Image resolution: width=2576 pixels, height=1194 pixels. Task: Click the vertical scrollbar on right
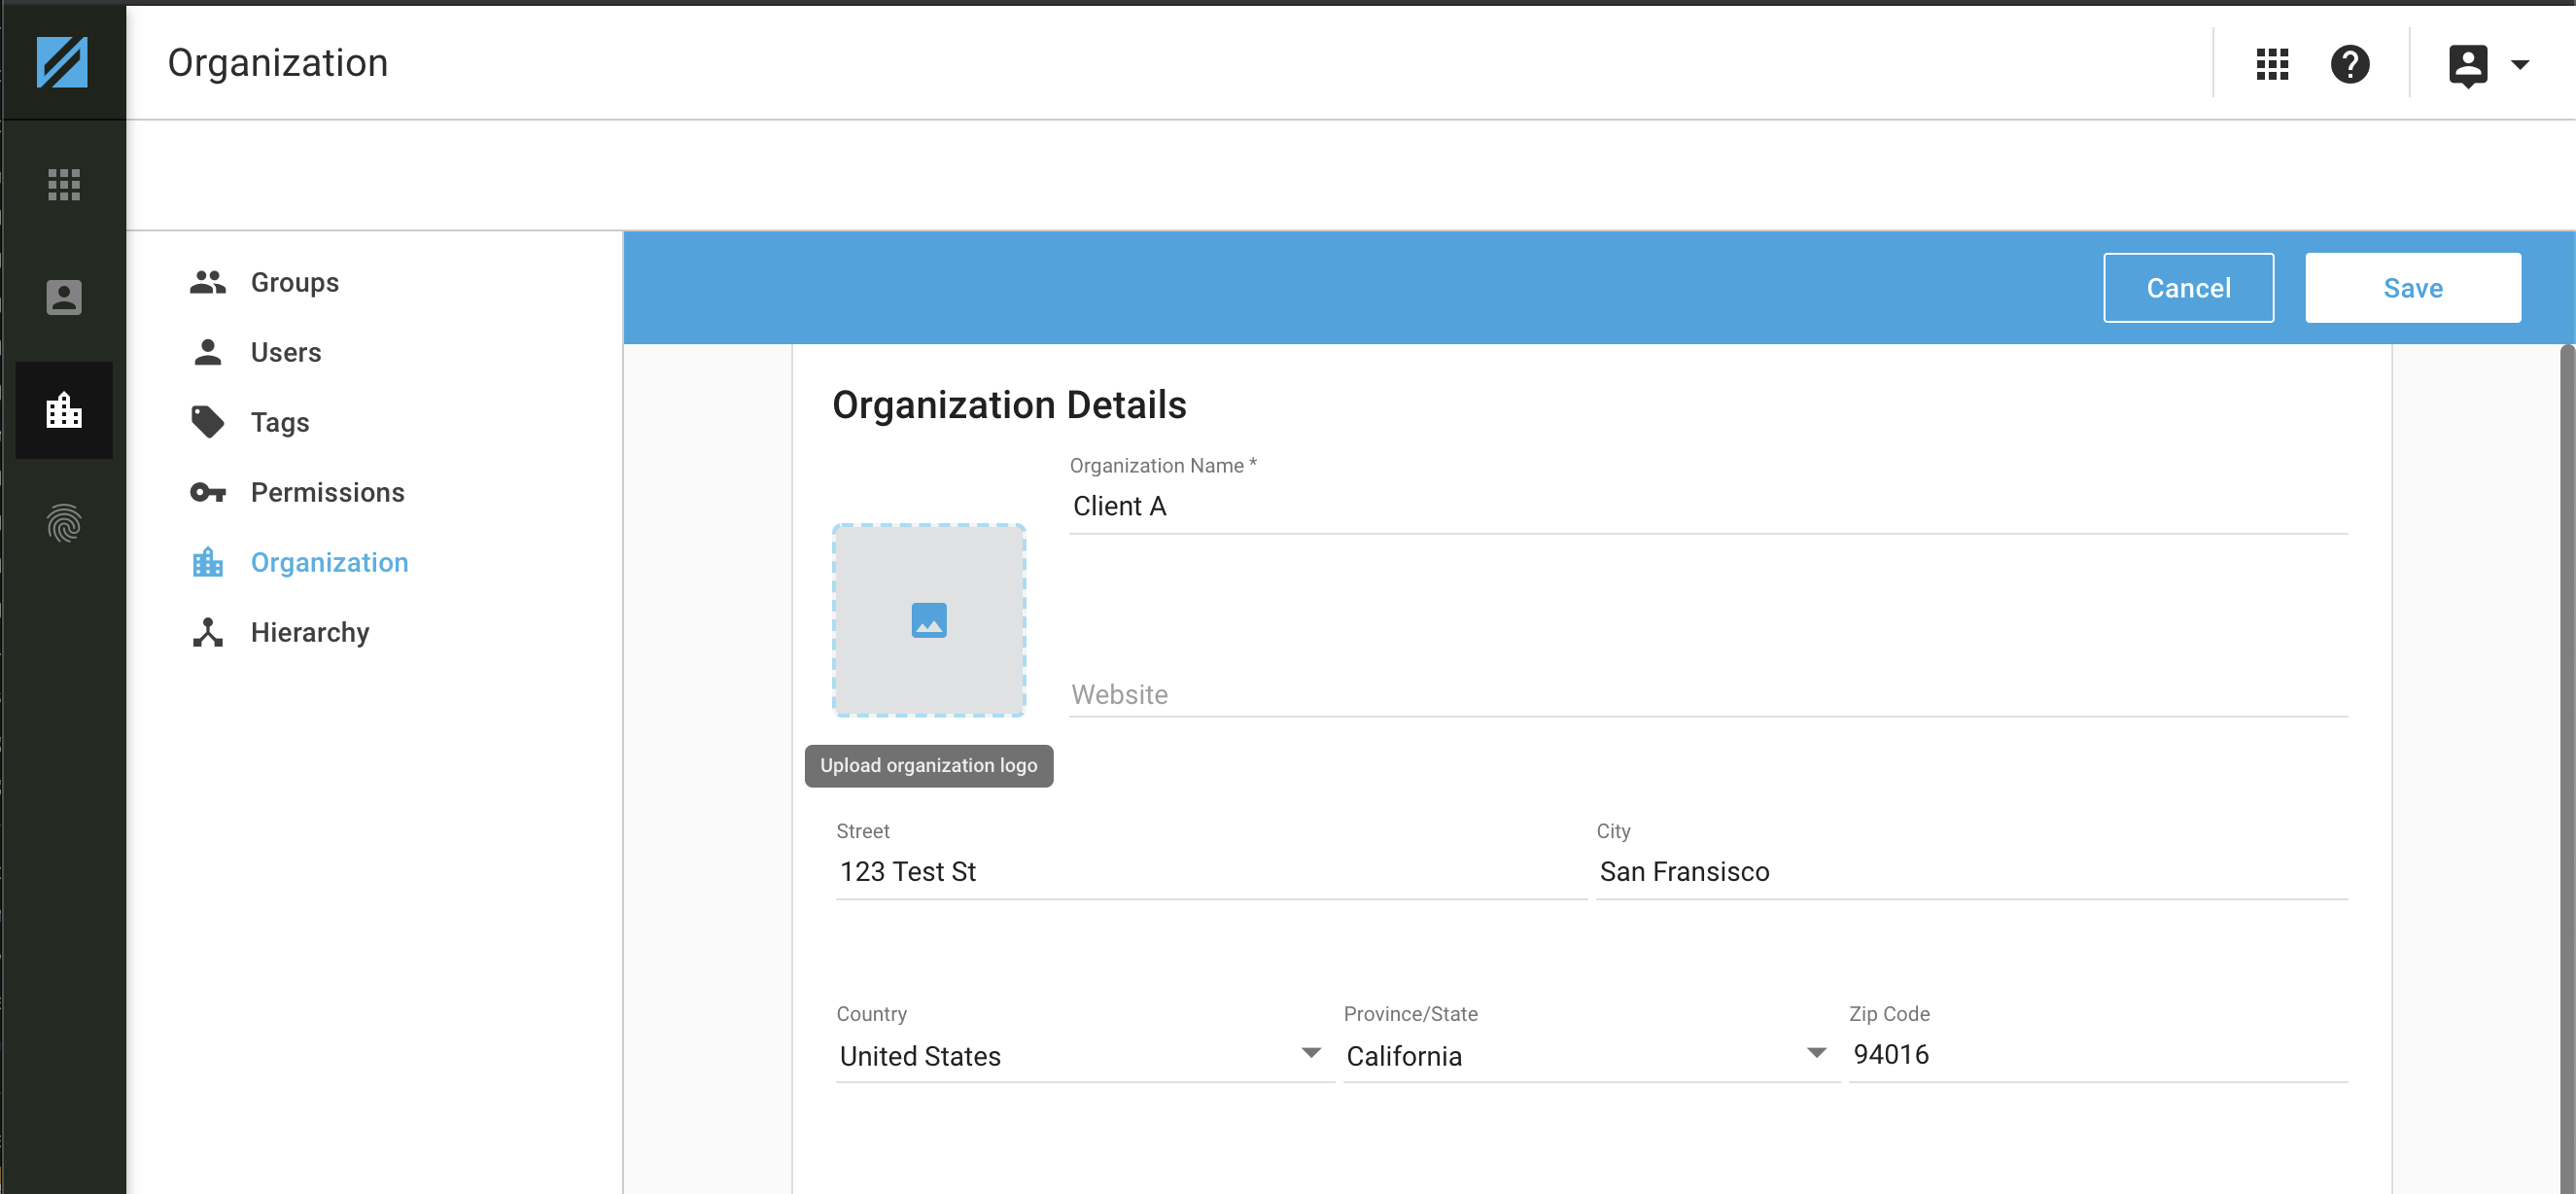tap(2567, 768)
